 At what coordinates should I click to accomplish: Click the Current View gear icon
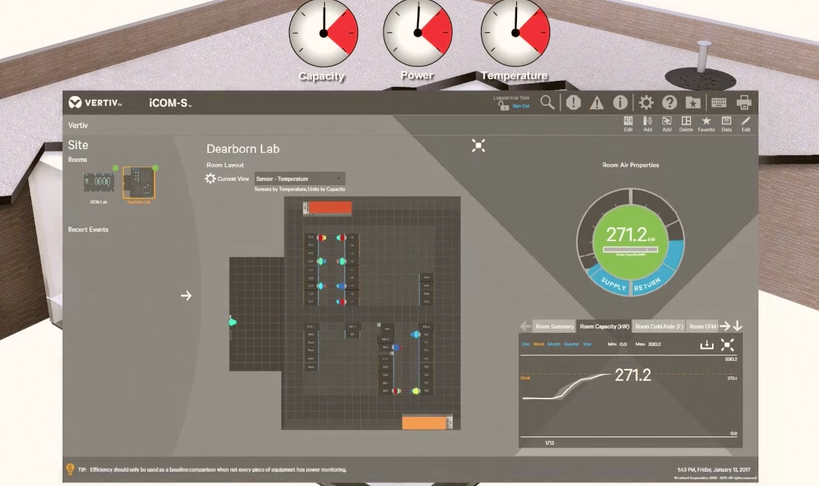point(210,179)
